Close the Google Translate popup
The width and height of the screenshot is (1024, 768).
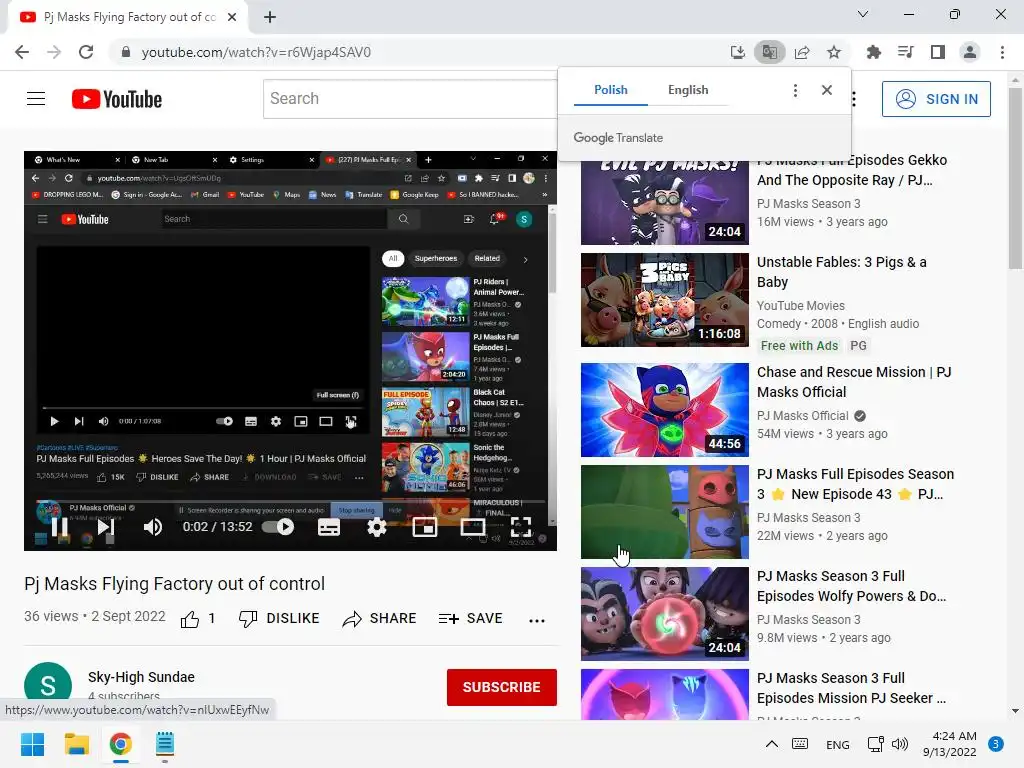tap(827, 90)
